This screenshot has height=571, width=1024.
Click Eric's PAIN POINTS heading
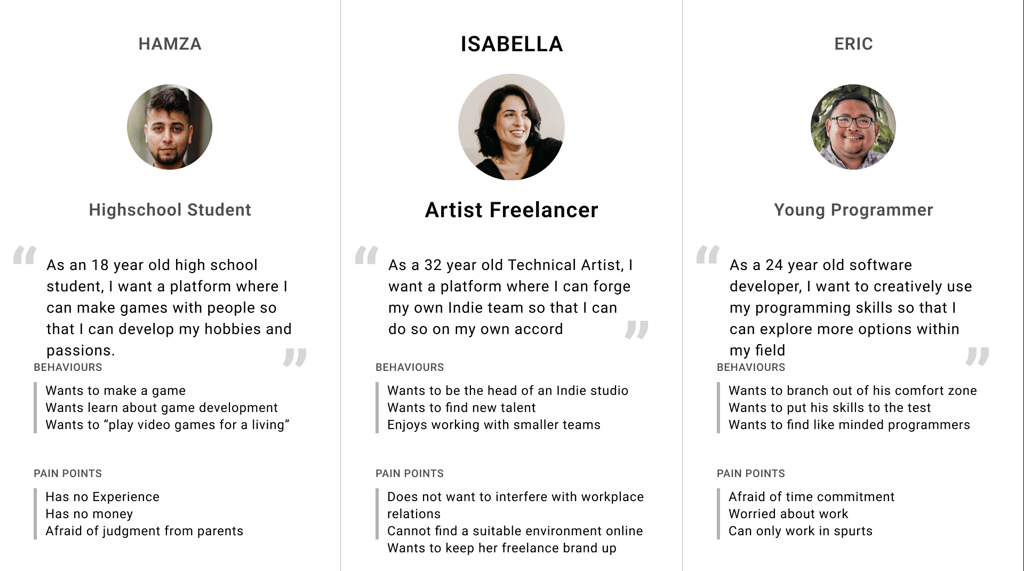751,473
